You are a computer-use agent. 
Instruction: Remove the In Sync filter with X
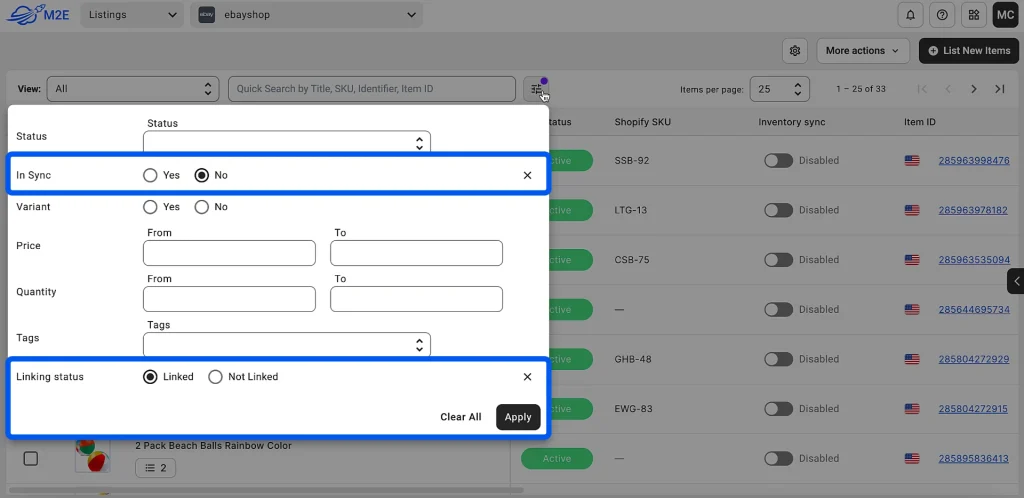click(527, 175)
